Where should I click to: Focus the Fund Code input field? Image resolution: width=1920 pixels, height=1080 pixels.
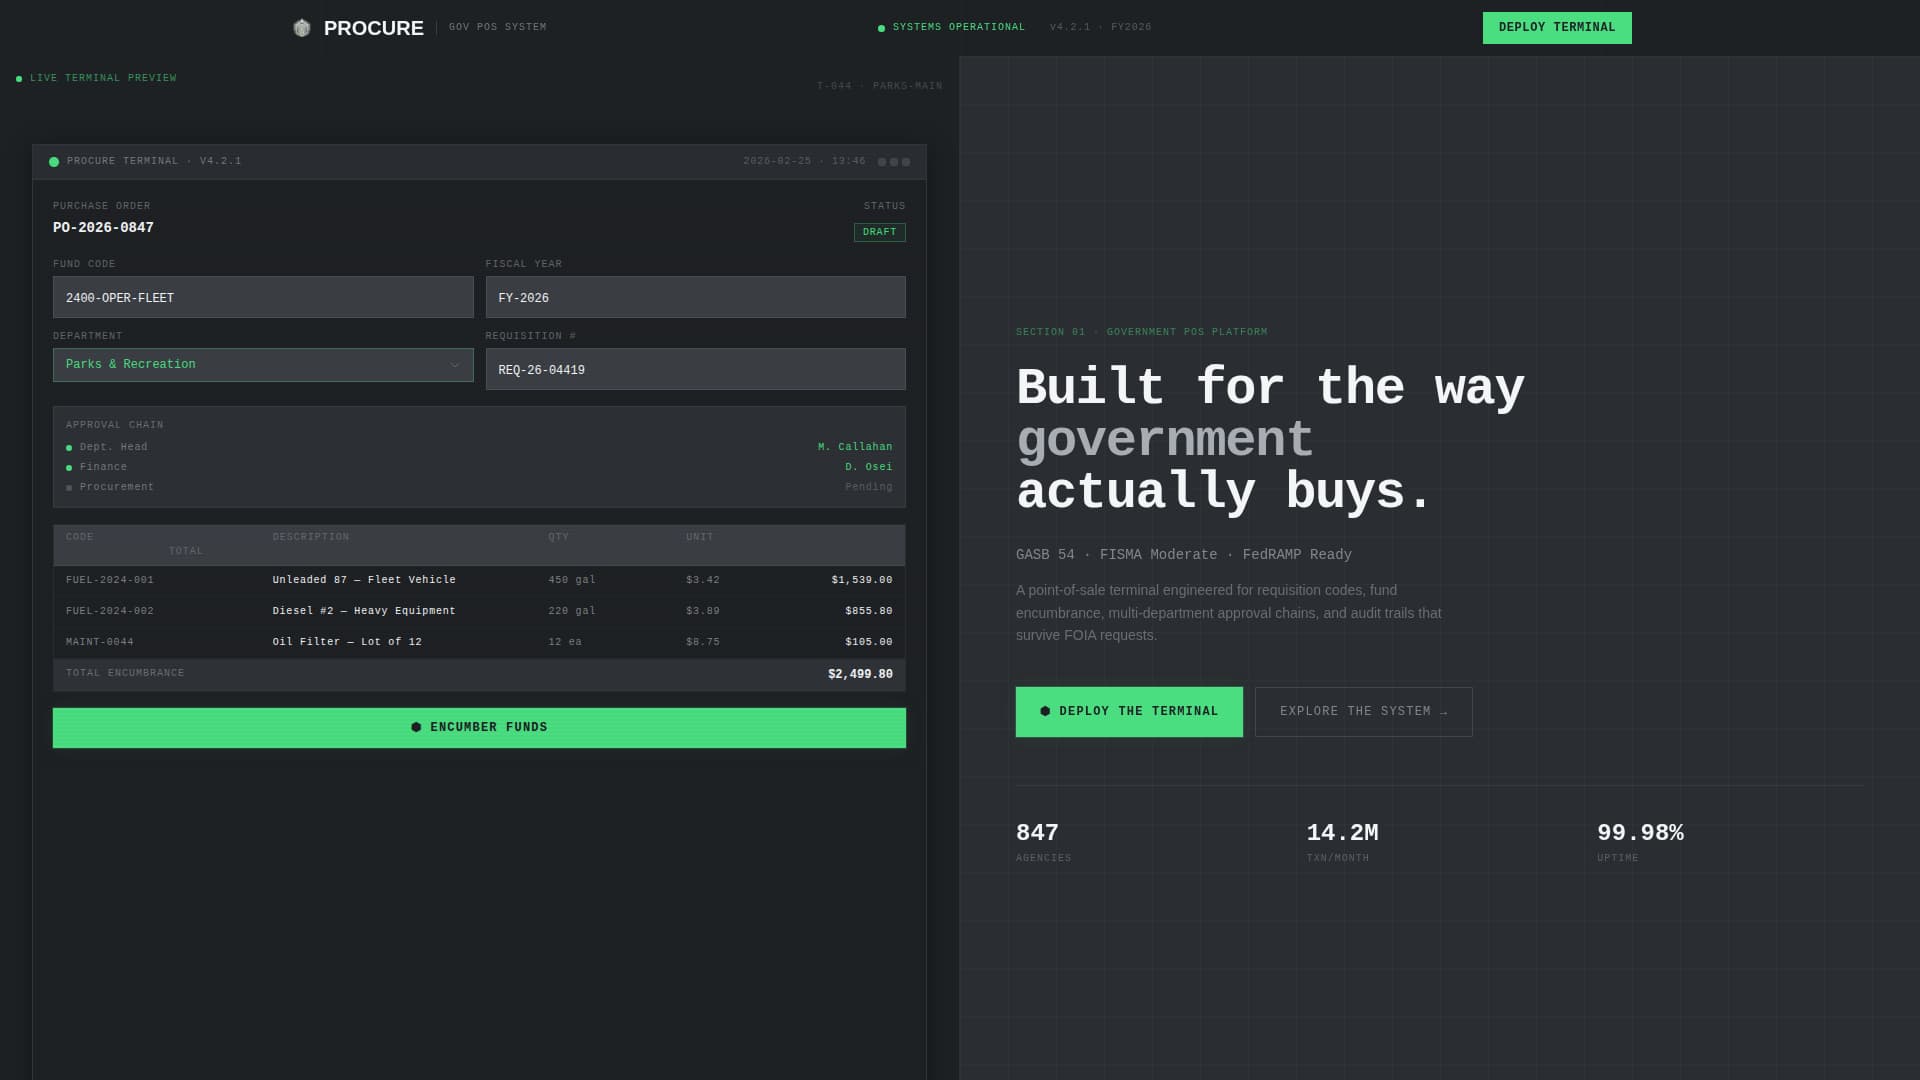tap(263, 297)
